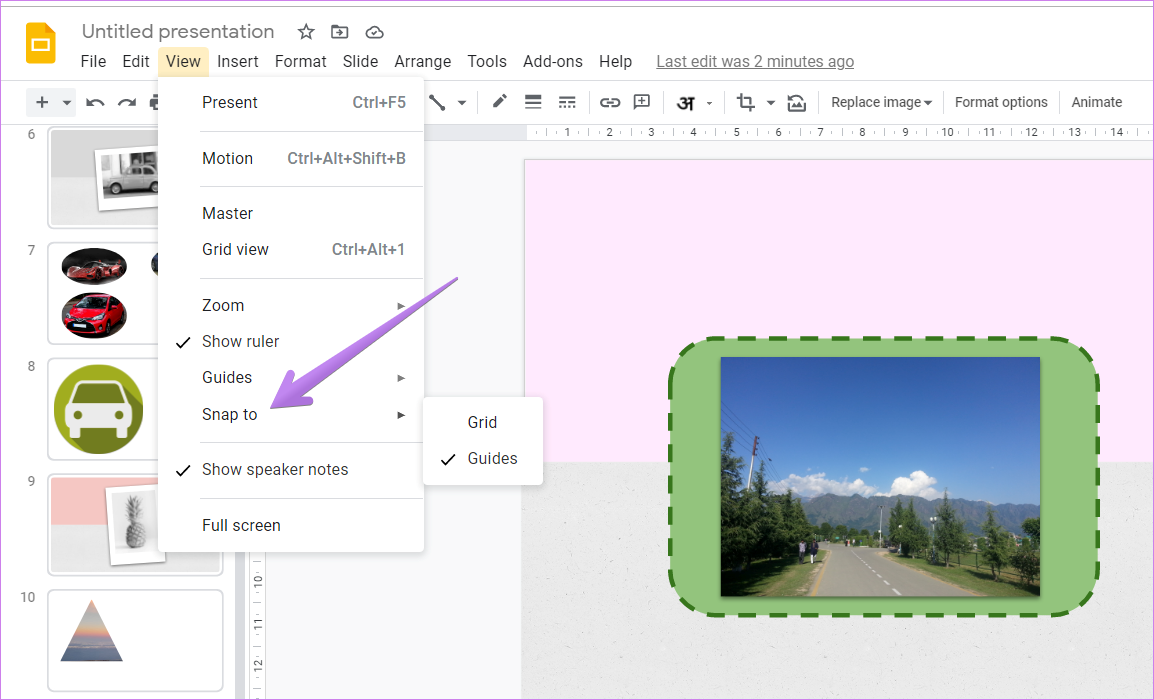Click the Reset image icon
Screen dimensions: 1154x700
[798, 101]
